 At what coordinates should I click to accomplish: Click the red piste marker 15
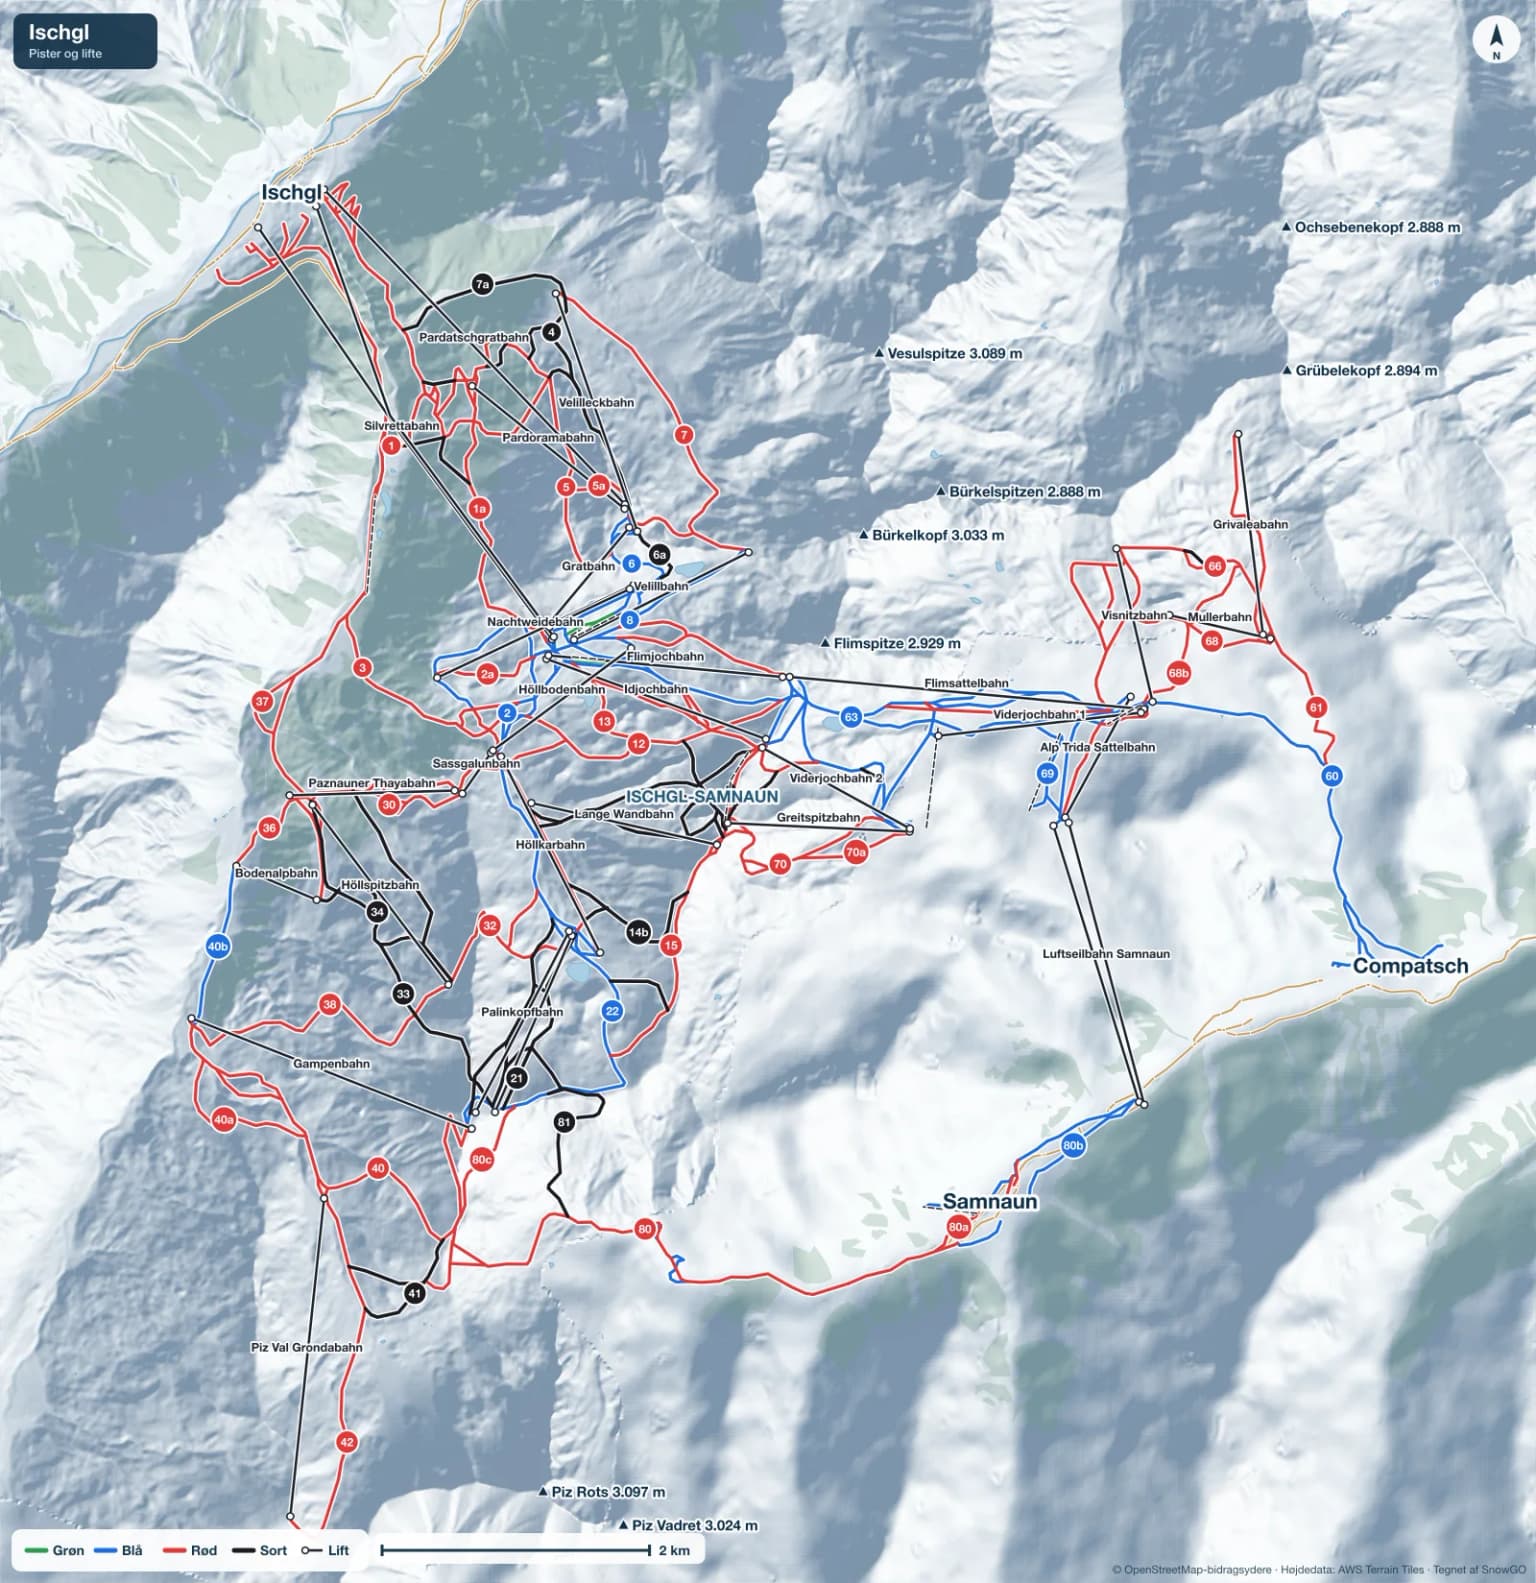(x=671, y=945)
